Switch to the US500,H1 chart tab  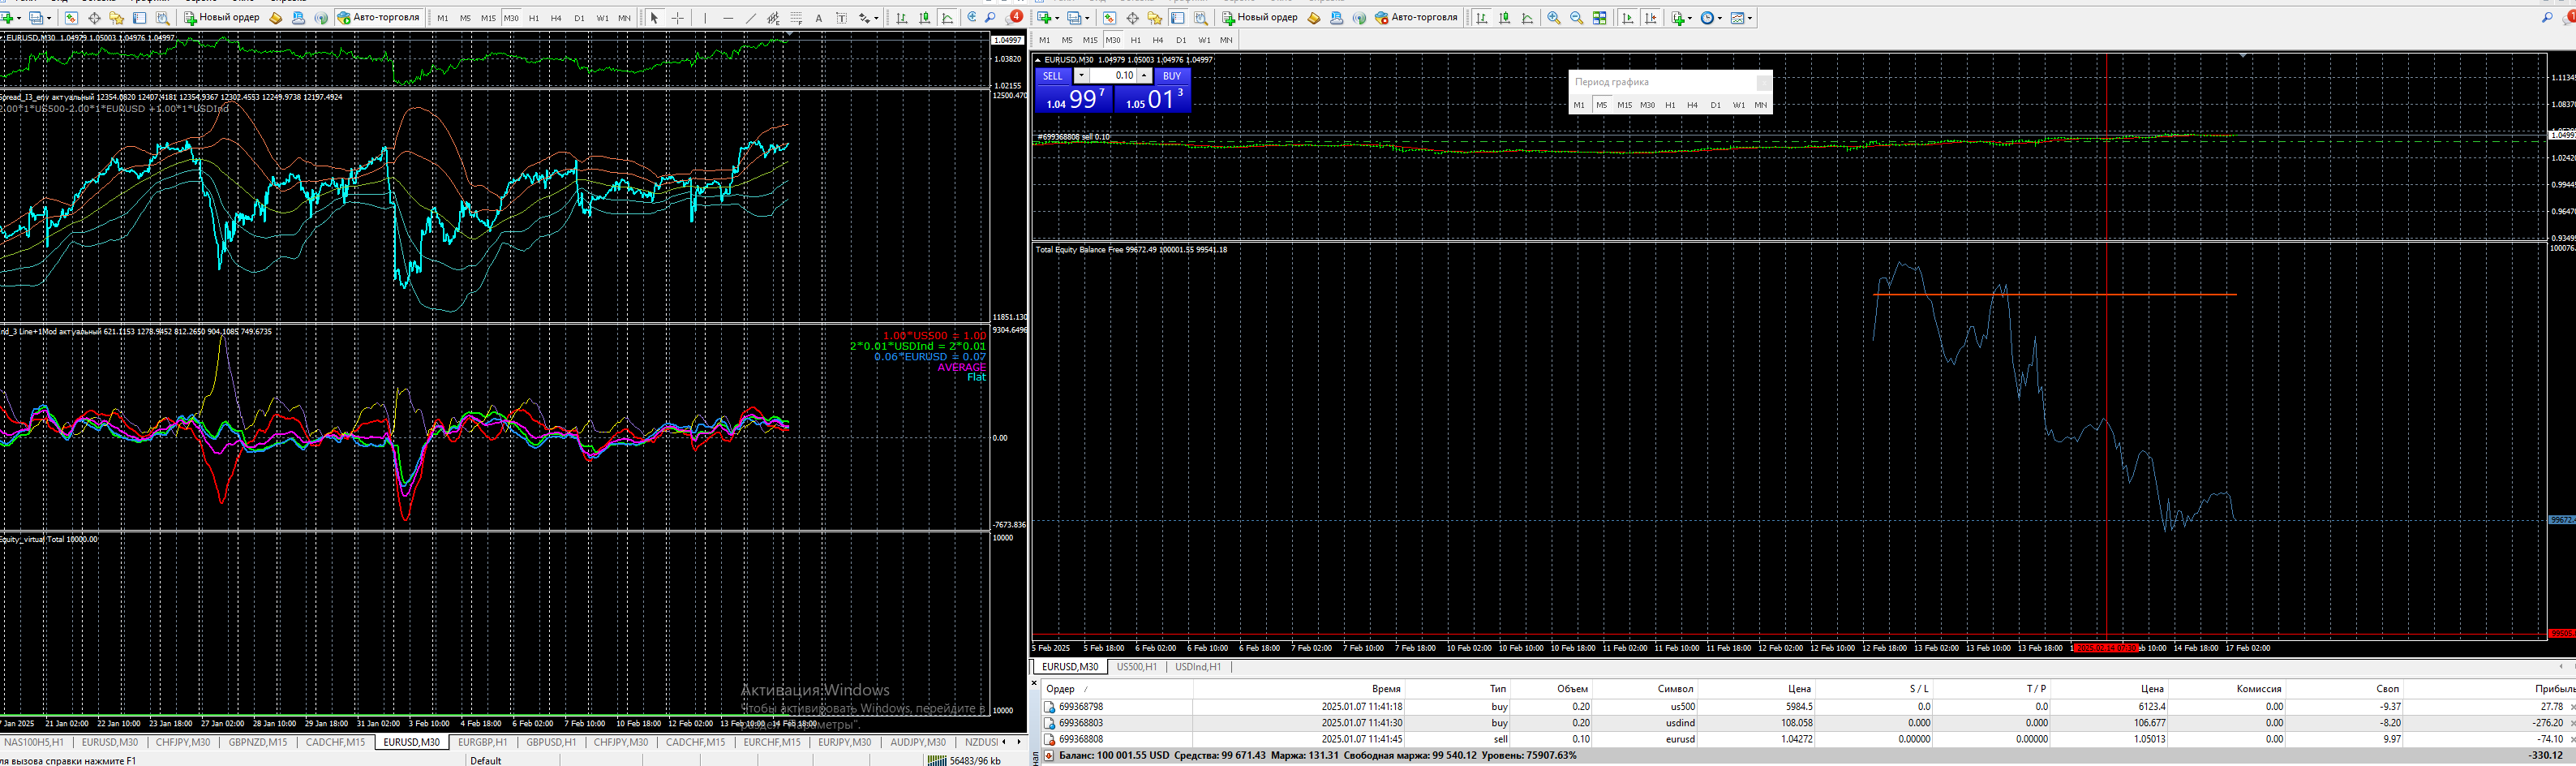pyautogui.click(x=1136, y=667)
